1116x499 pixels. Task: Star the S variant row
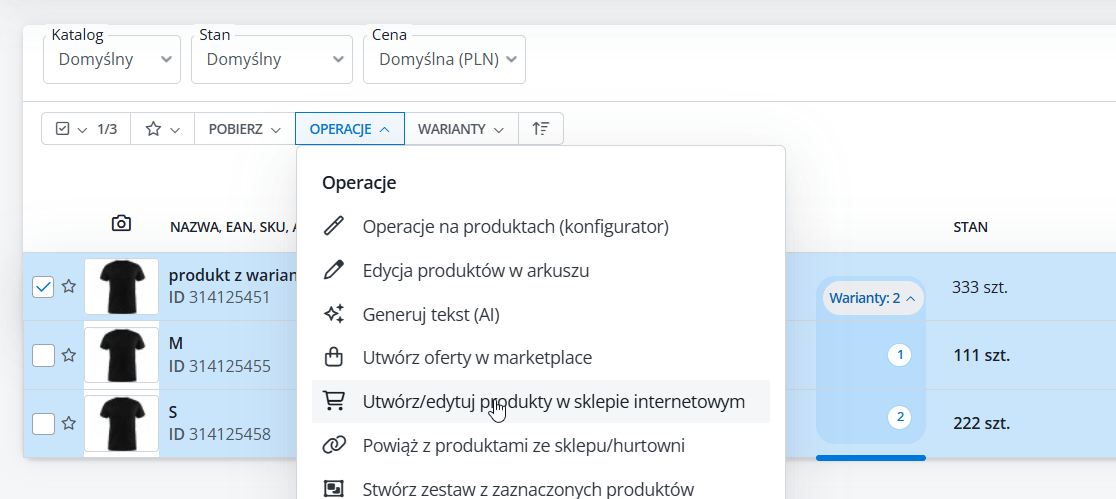click(x=69, y=423)
